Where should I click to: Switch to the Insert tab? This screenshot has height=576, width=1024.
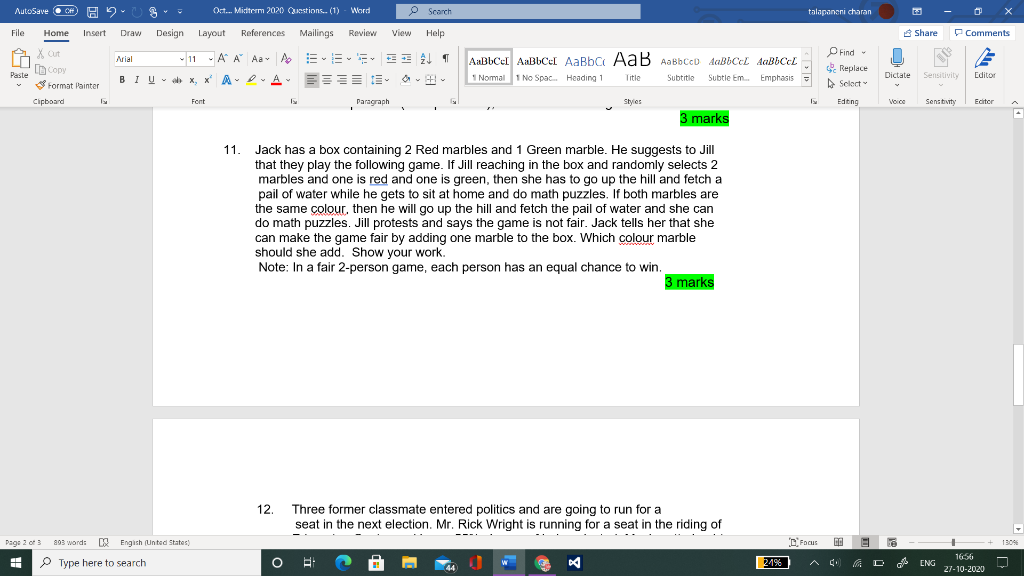[x=94, y=33]
